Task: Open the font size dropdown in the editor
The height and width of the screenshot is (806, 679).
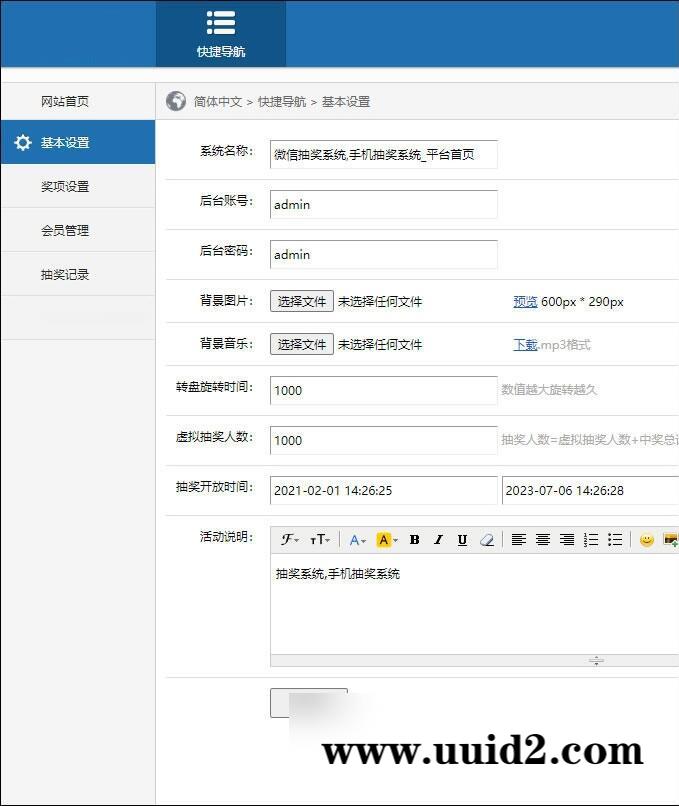Action: [x=320, y=539]
